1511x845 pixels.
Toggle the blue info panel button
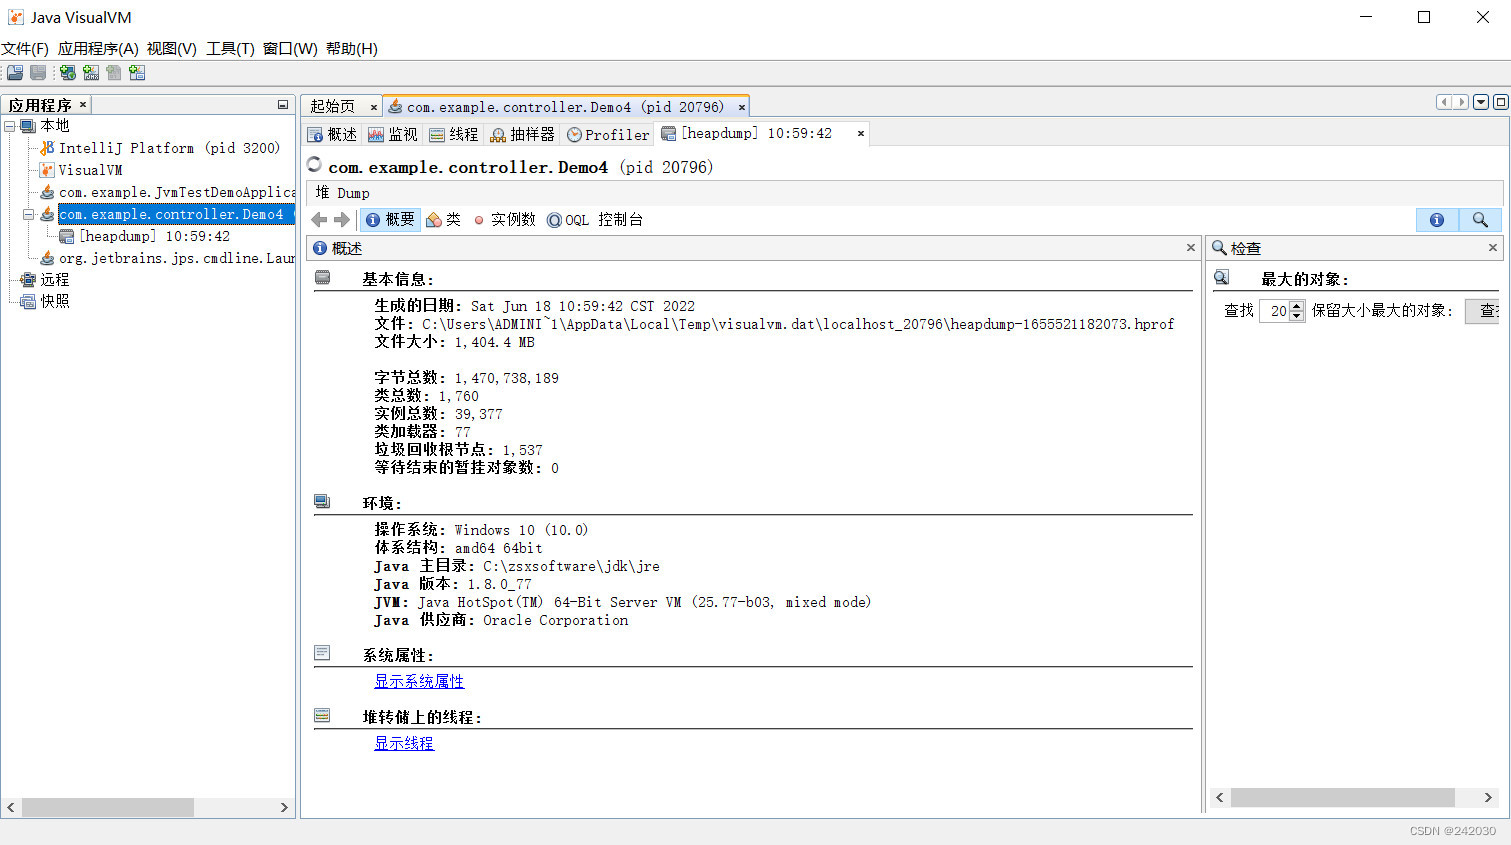pyautogui.click(x=1437, y=220)
